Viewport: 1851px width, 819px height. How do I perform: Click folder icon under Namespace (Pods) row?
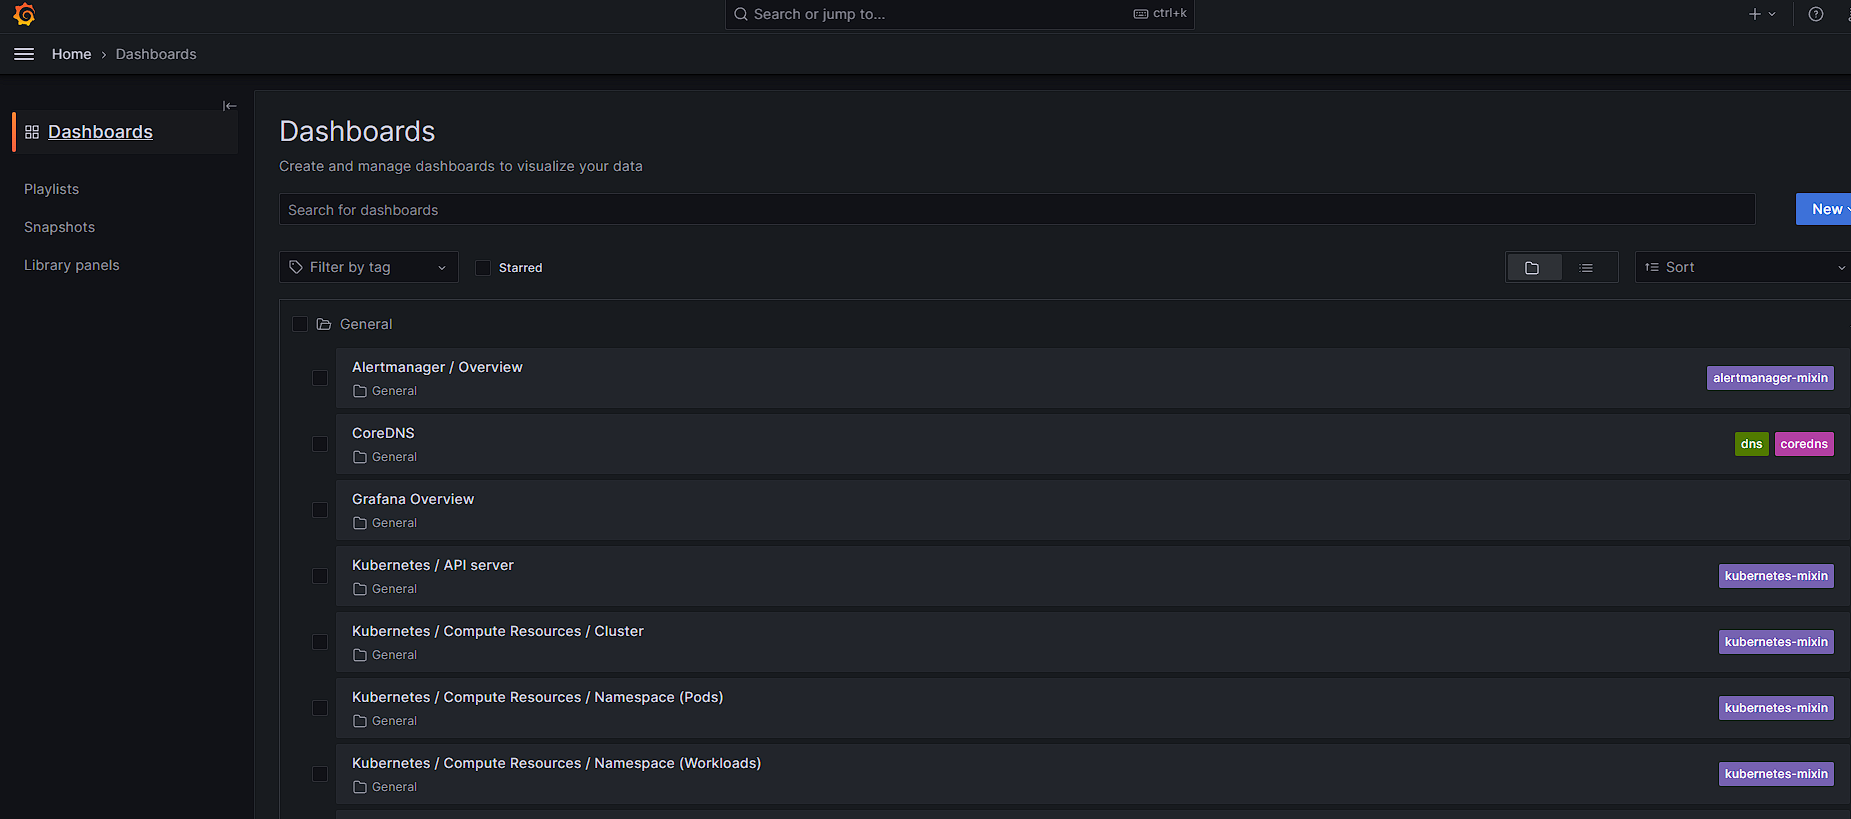(360, 721)
